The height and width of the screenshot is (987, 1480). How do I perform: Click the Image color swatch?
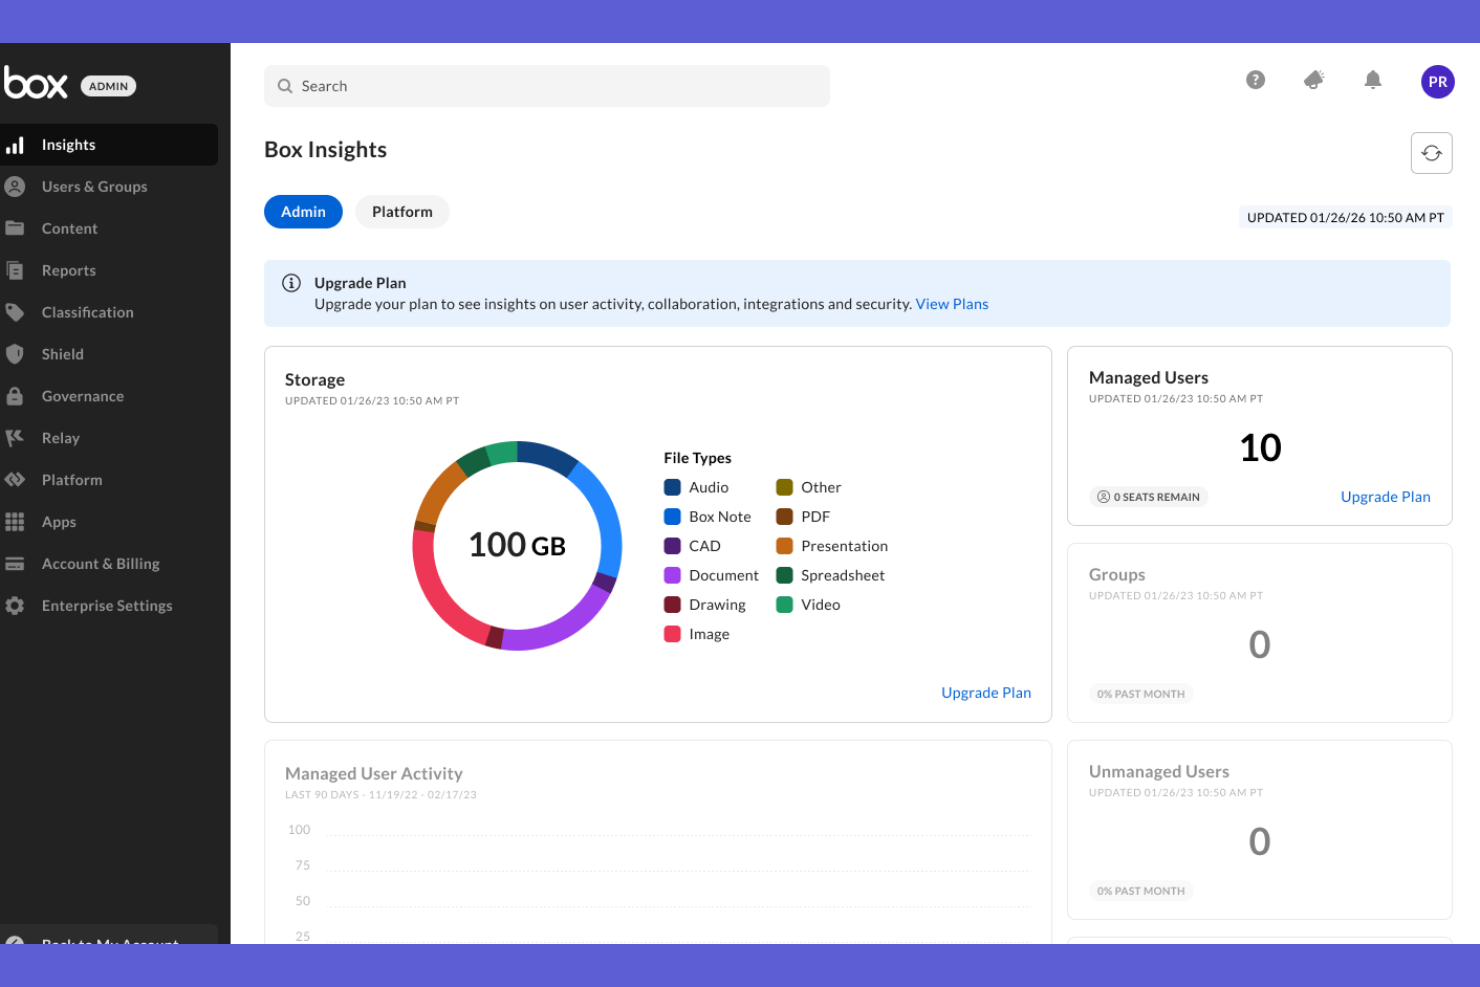coord(673,634)
